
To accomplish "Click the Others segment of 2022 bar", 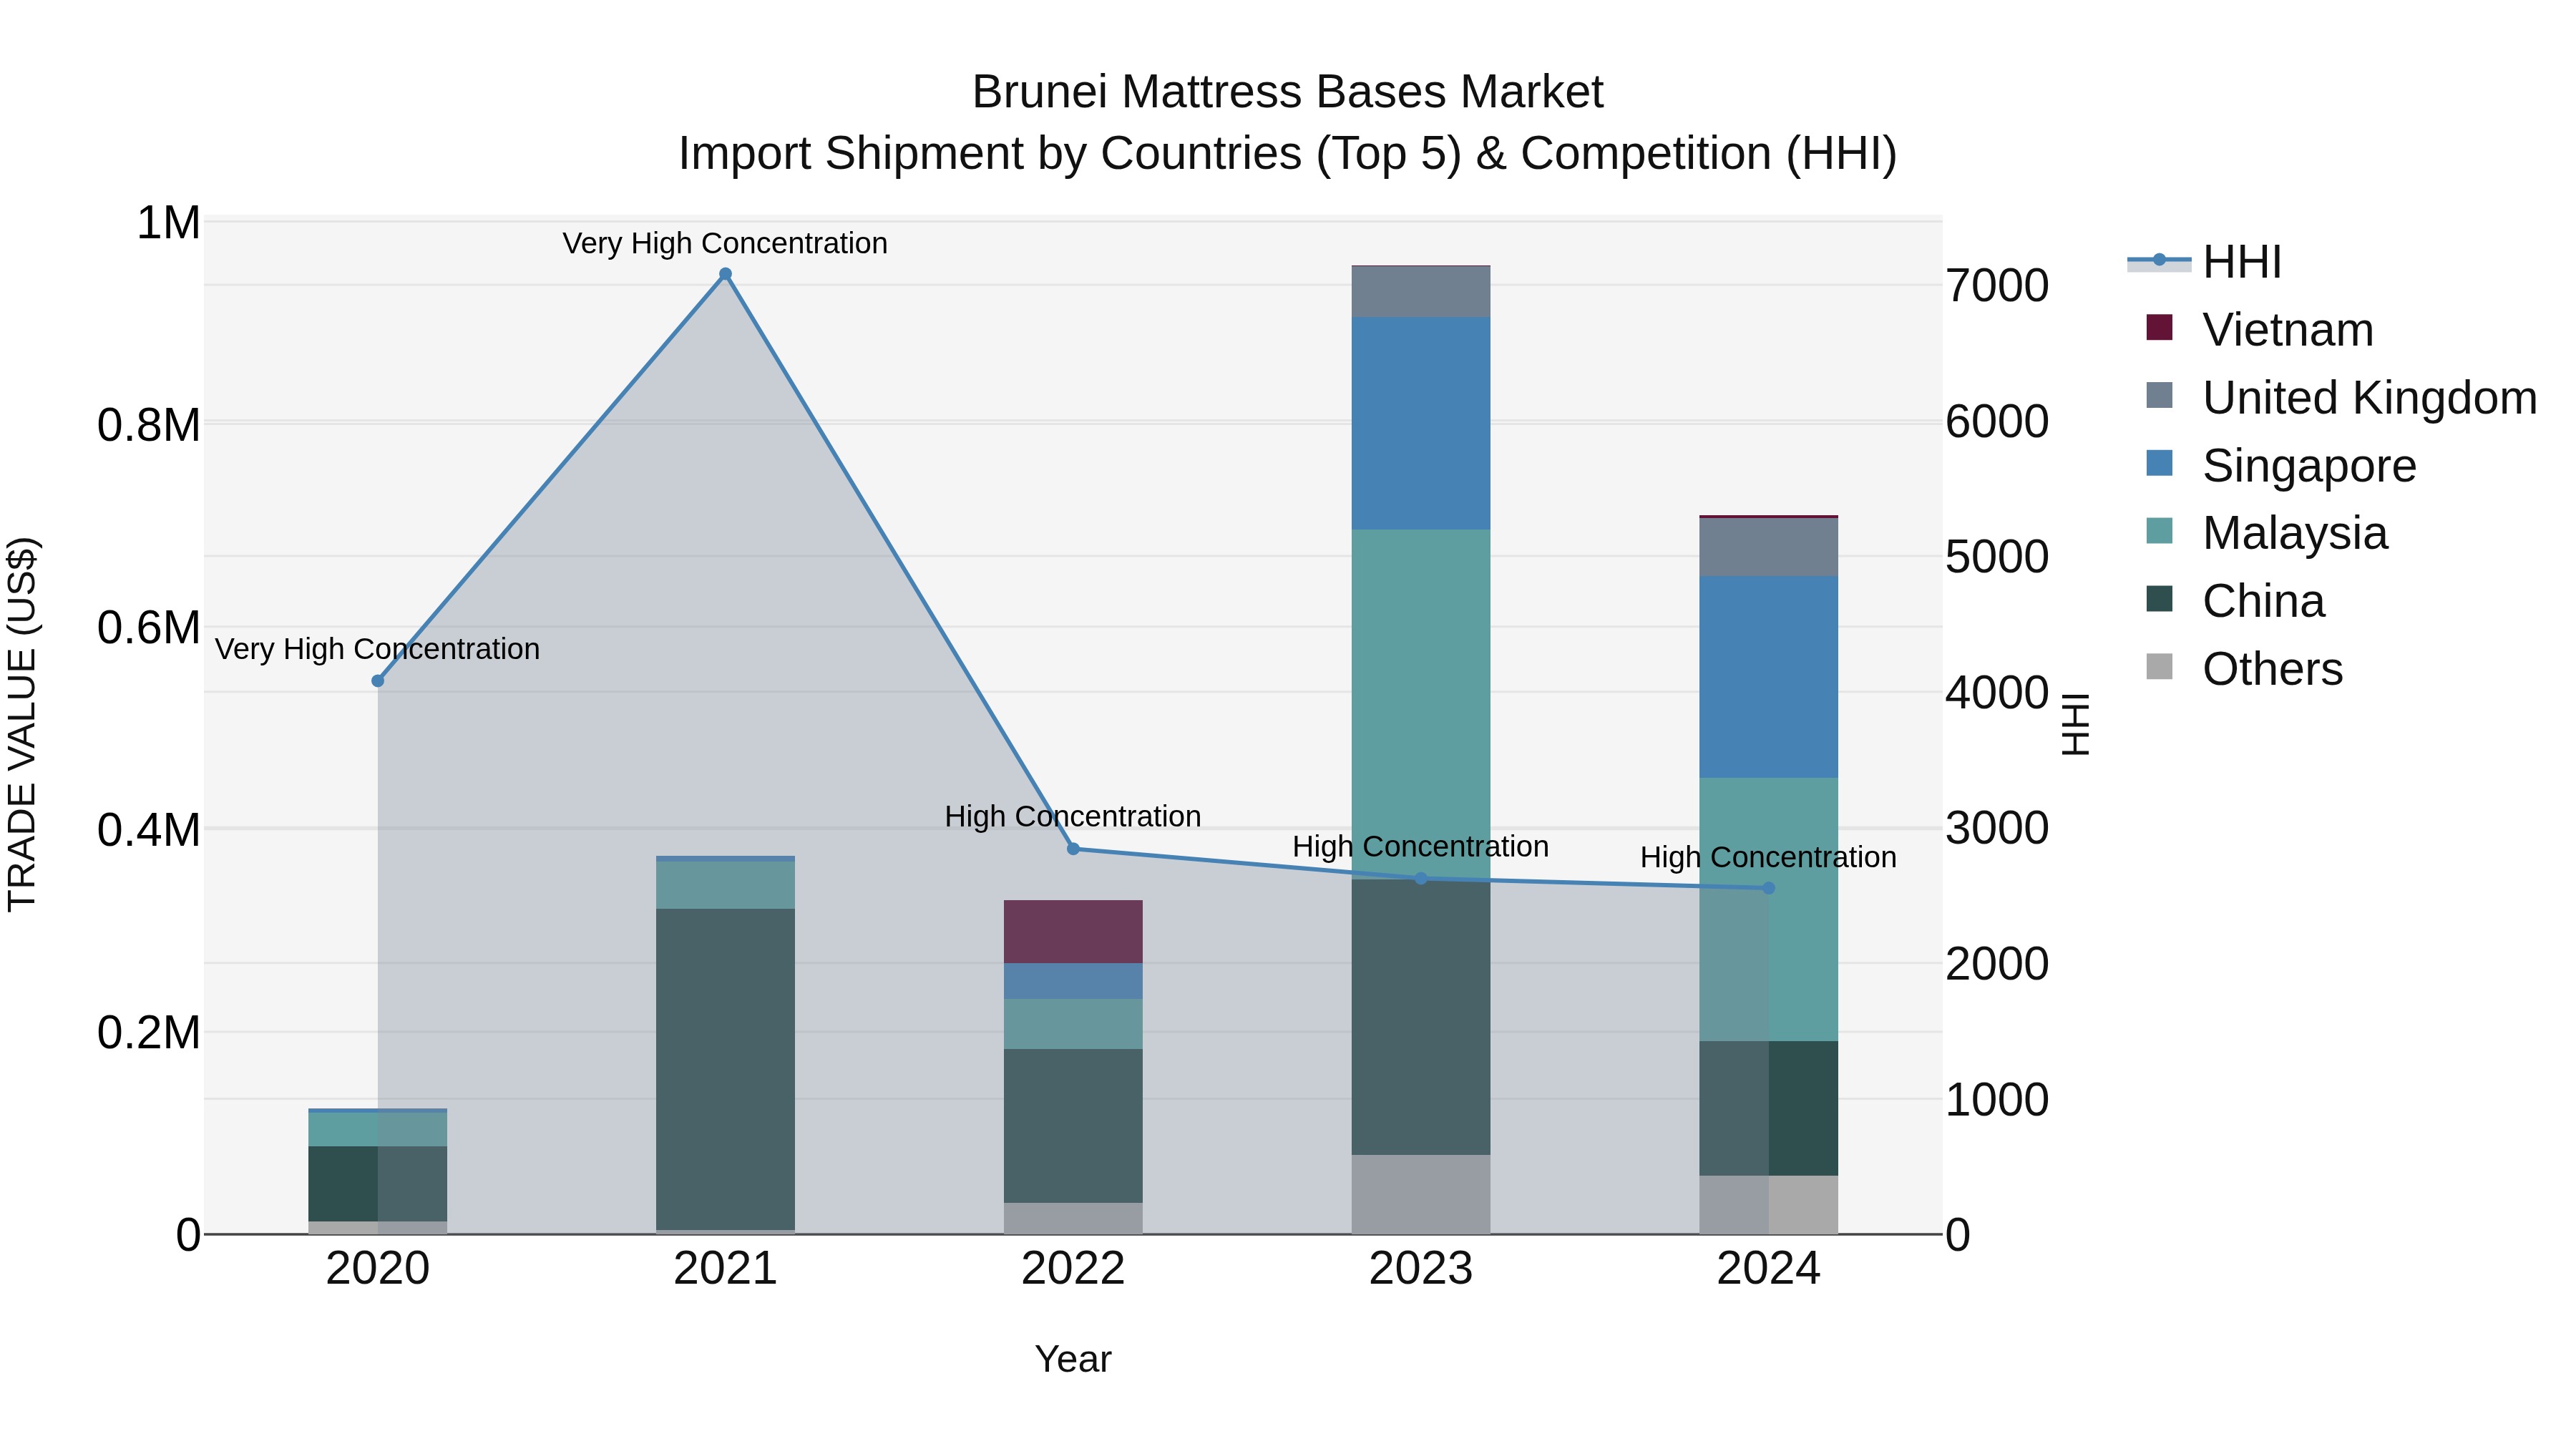I will [1073, 1218].
